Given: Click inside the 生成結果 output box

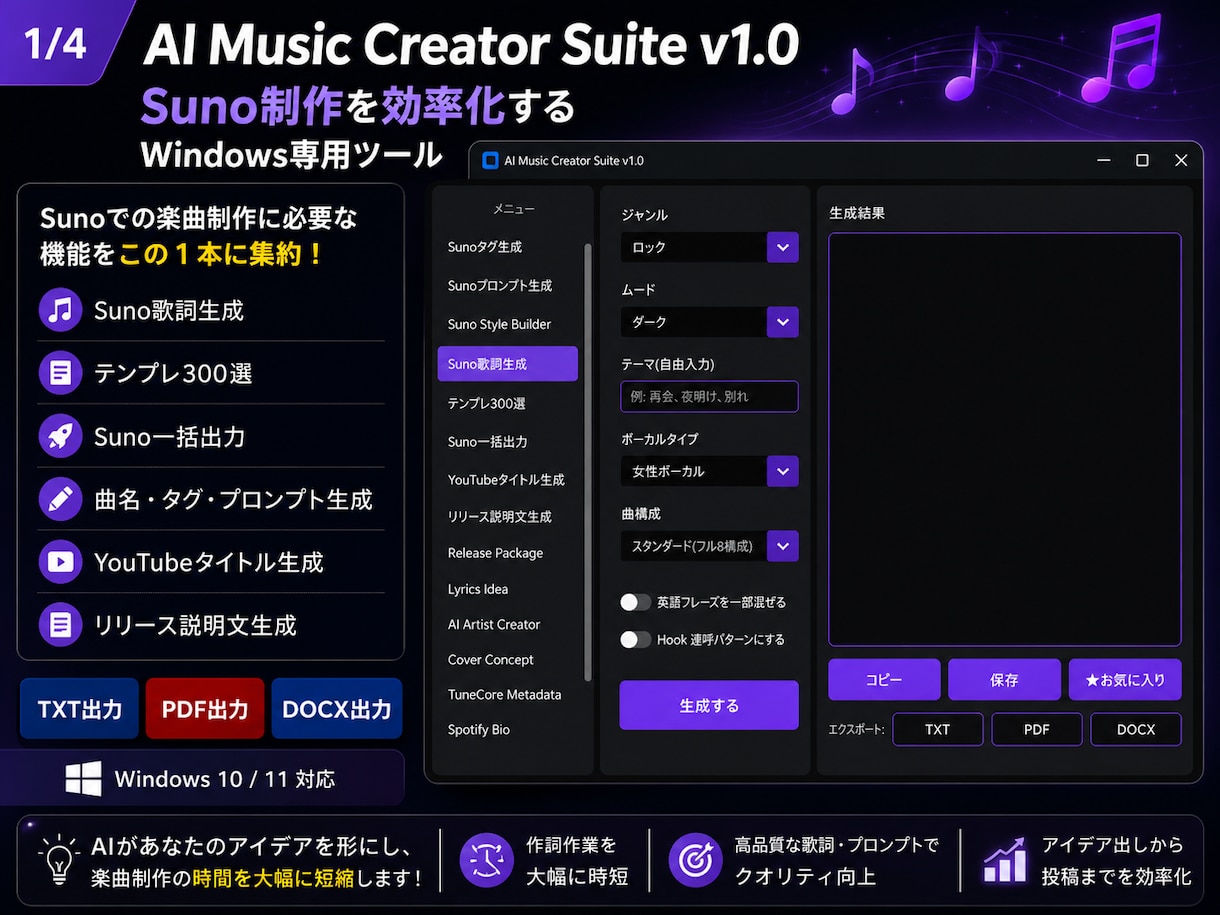Looking at the screenshot, I should tap(1005, 440).
